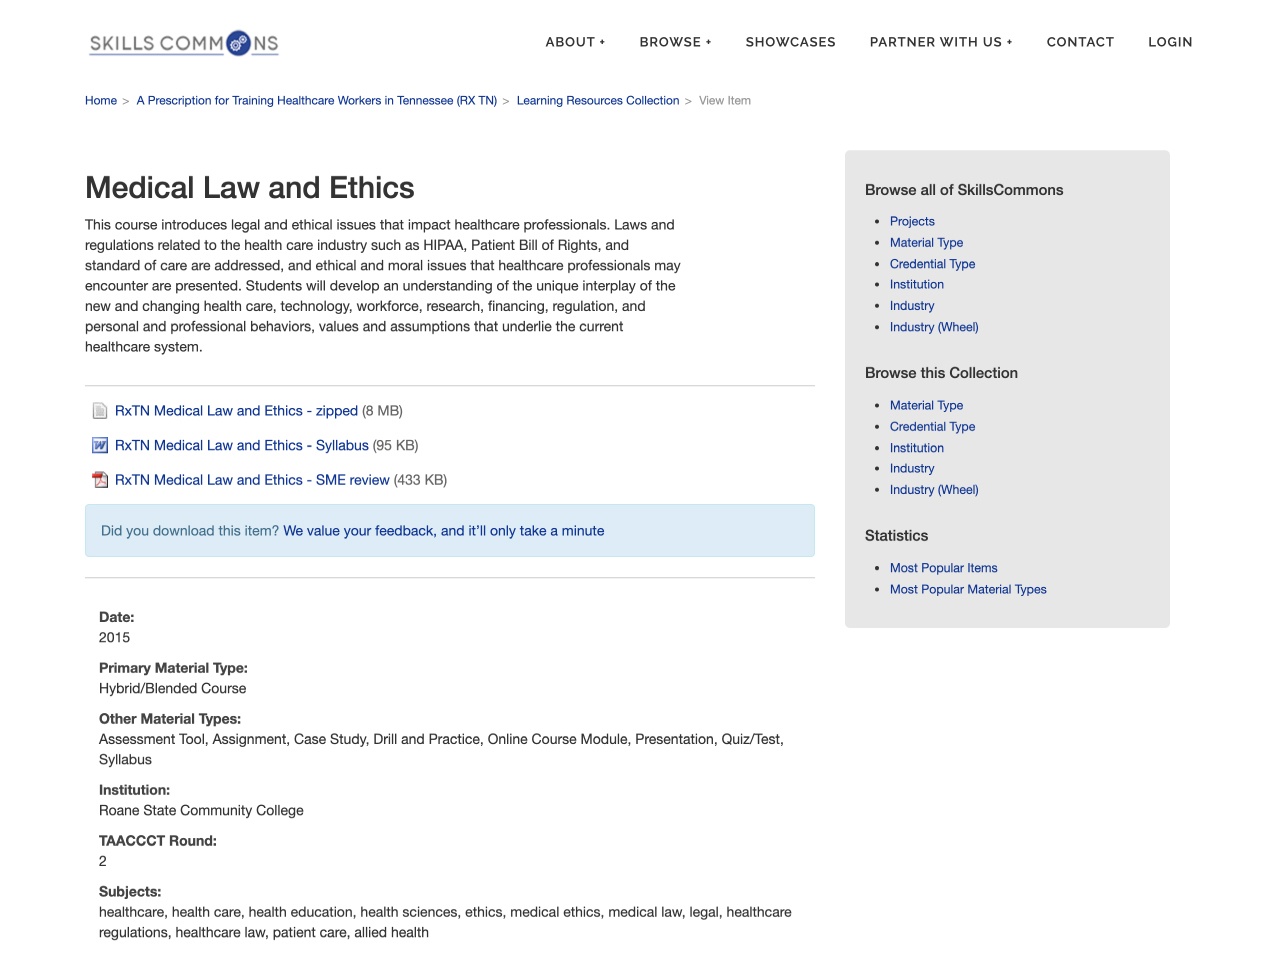Click the zipped file document icon
This screenshot has width=1280, height=960.
click(100, 411)
